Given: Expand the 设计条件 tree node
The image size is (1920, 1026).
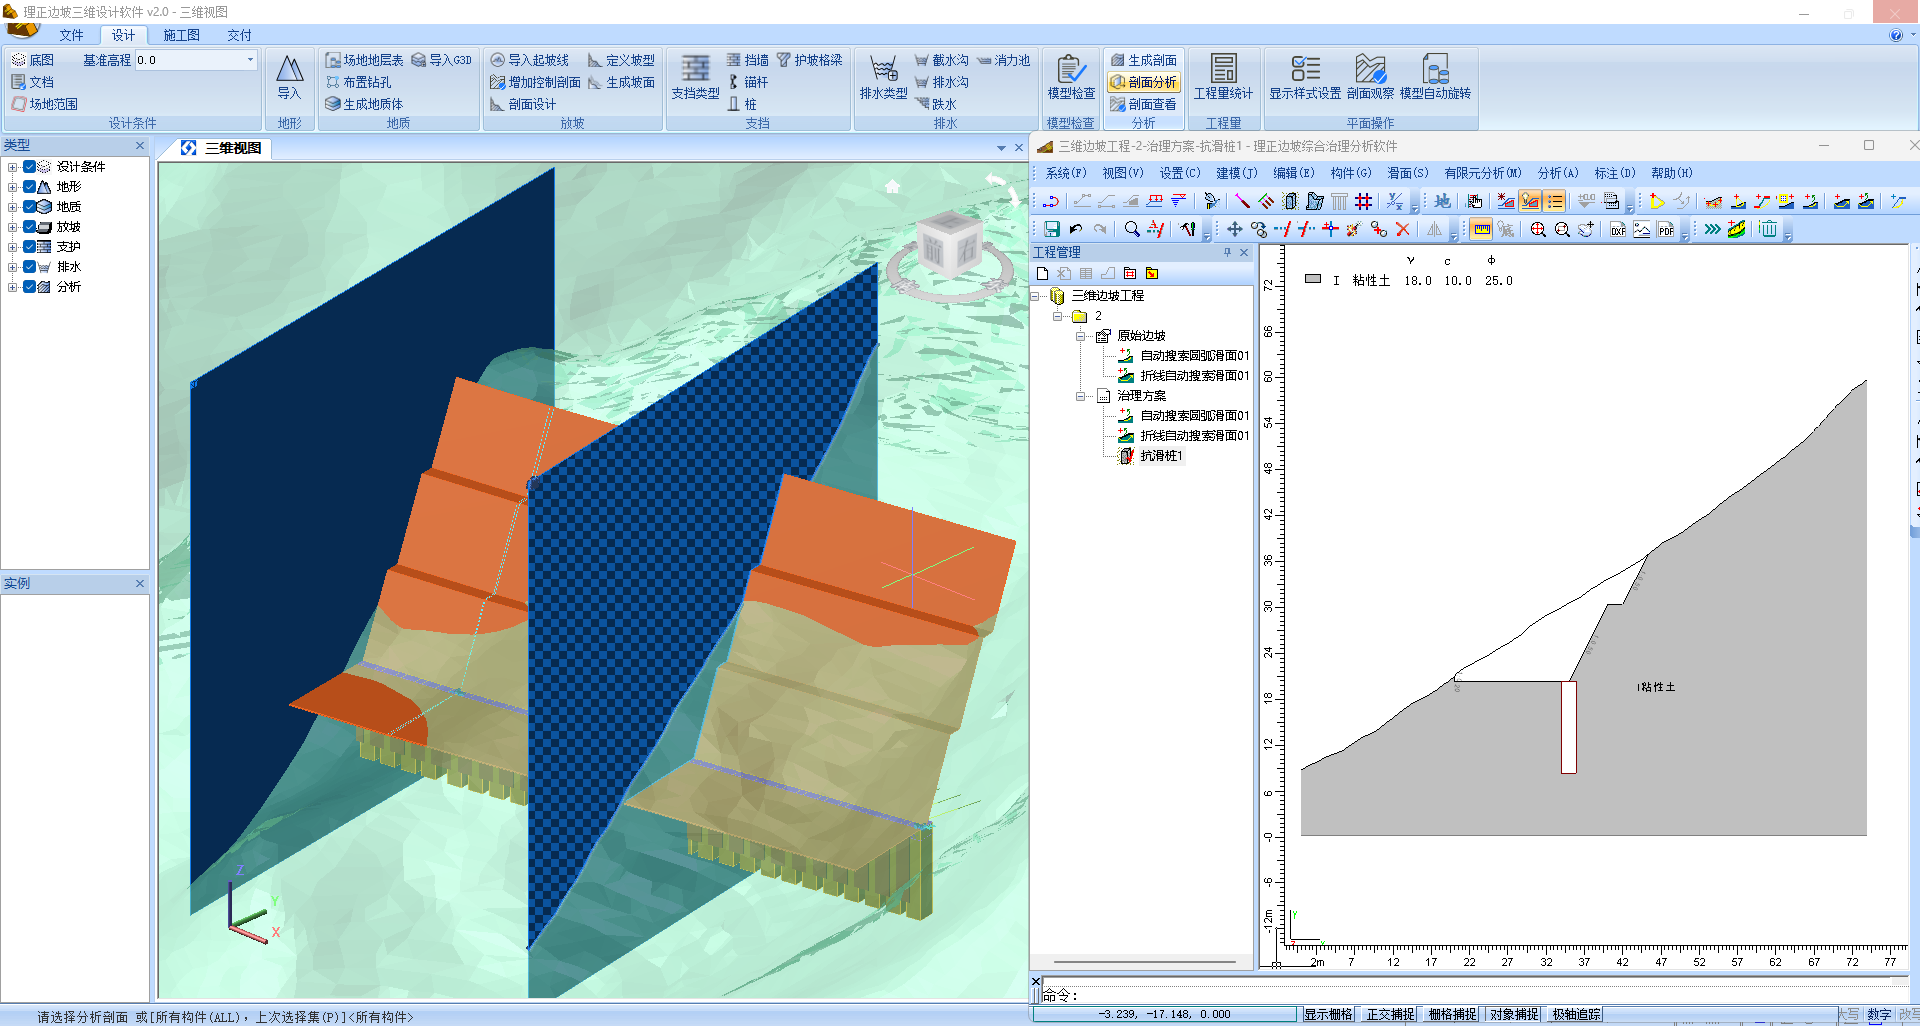Looking at the screenshot, I should click(12, 167).
